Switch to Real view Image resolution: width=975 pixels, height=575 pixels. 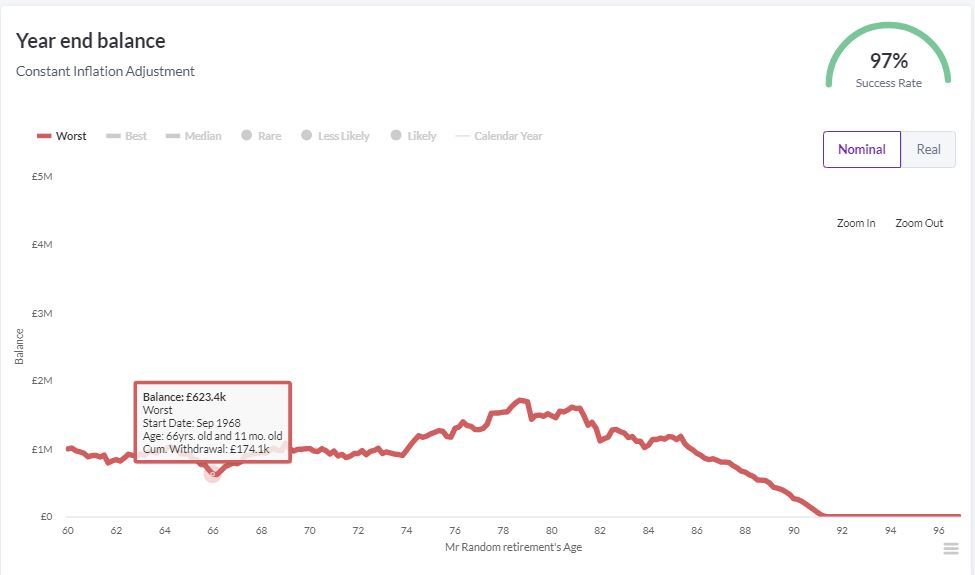(x=928, y=149)
